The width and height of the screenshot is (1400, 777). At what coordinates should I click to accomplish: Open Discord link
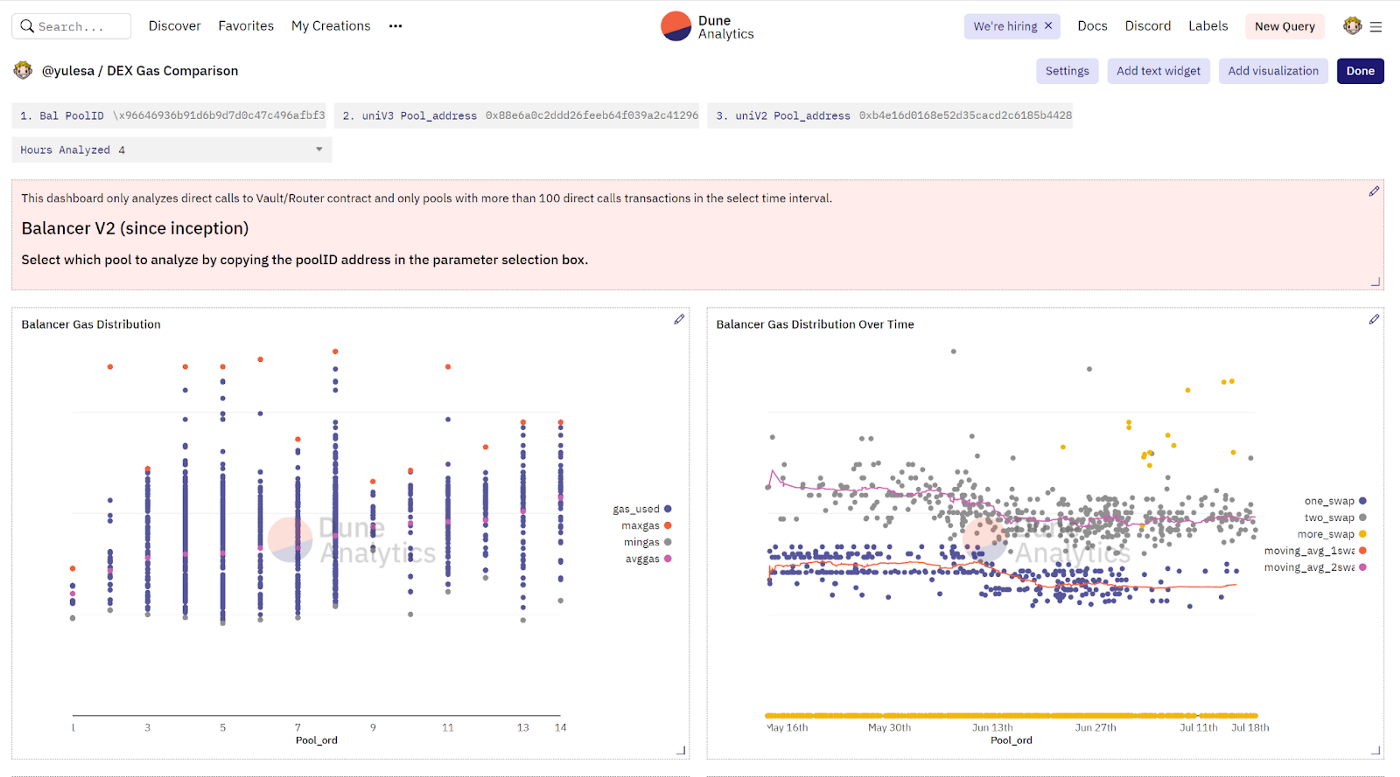(x=1148, y=26)
